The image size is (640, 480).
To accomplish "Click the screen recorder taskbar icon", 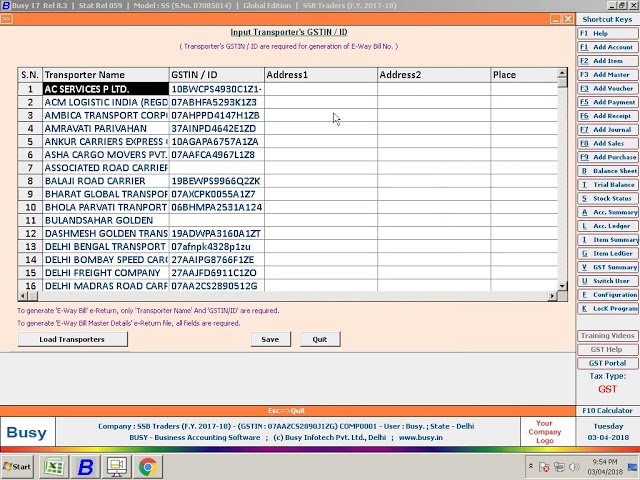I will pyautogui.click(x=116, y=466).
